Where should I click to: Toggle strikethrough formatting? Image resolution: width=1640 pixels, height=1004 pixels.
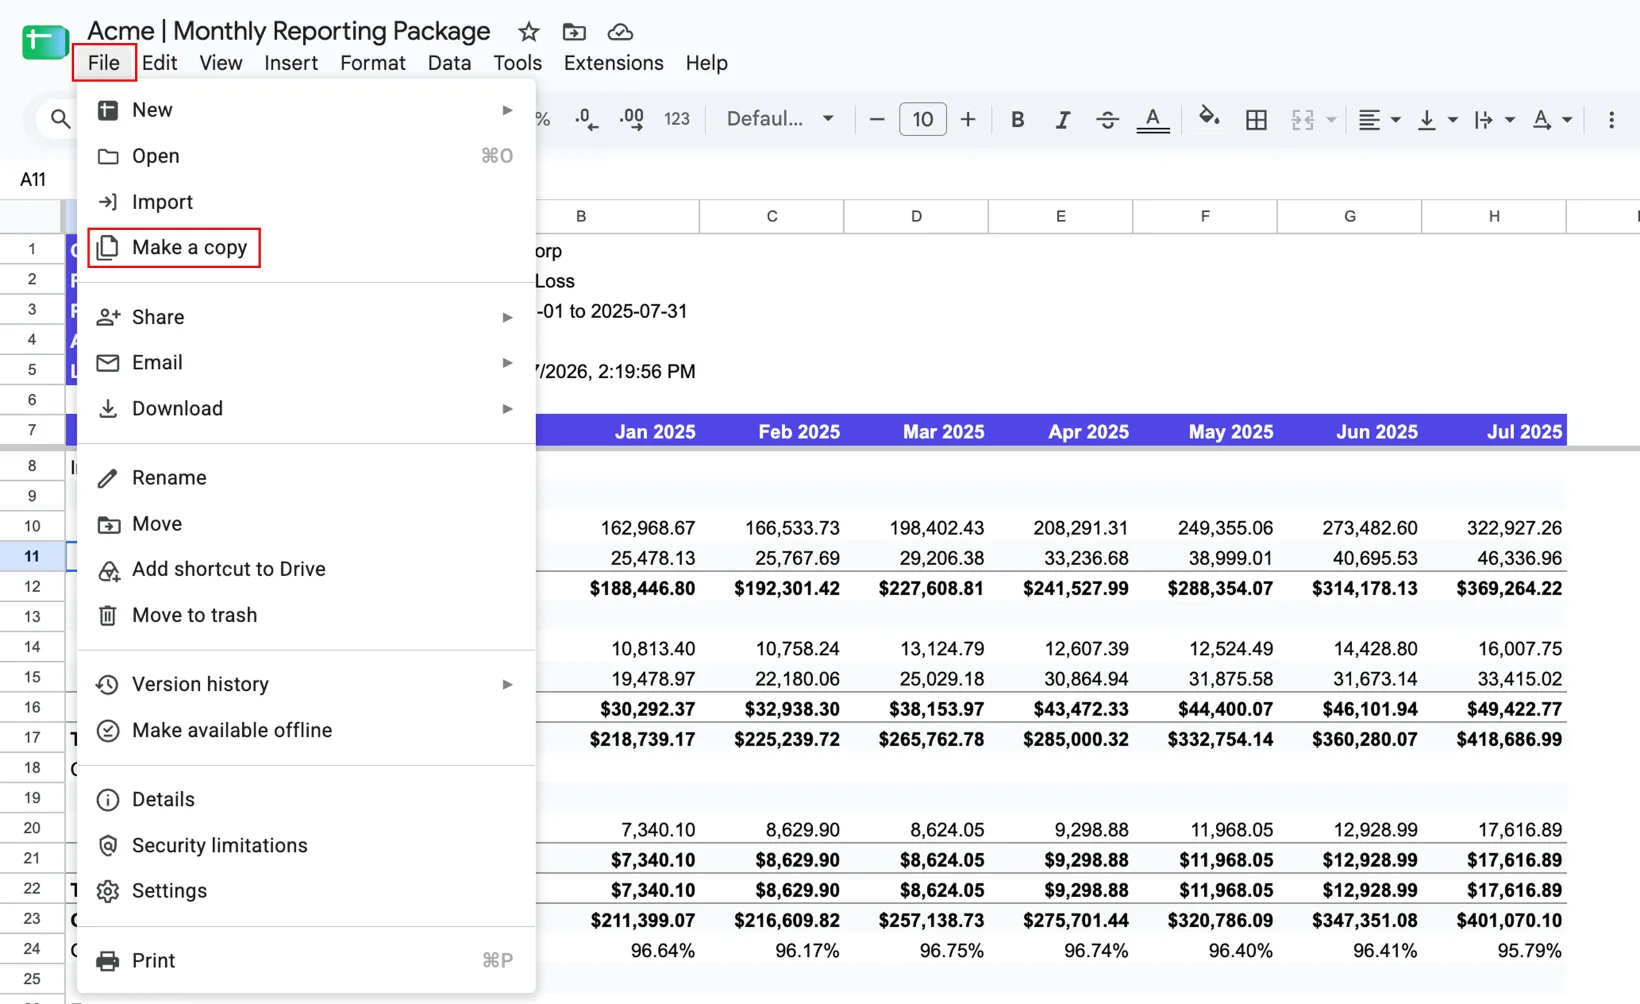1107,120
